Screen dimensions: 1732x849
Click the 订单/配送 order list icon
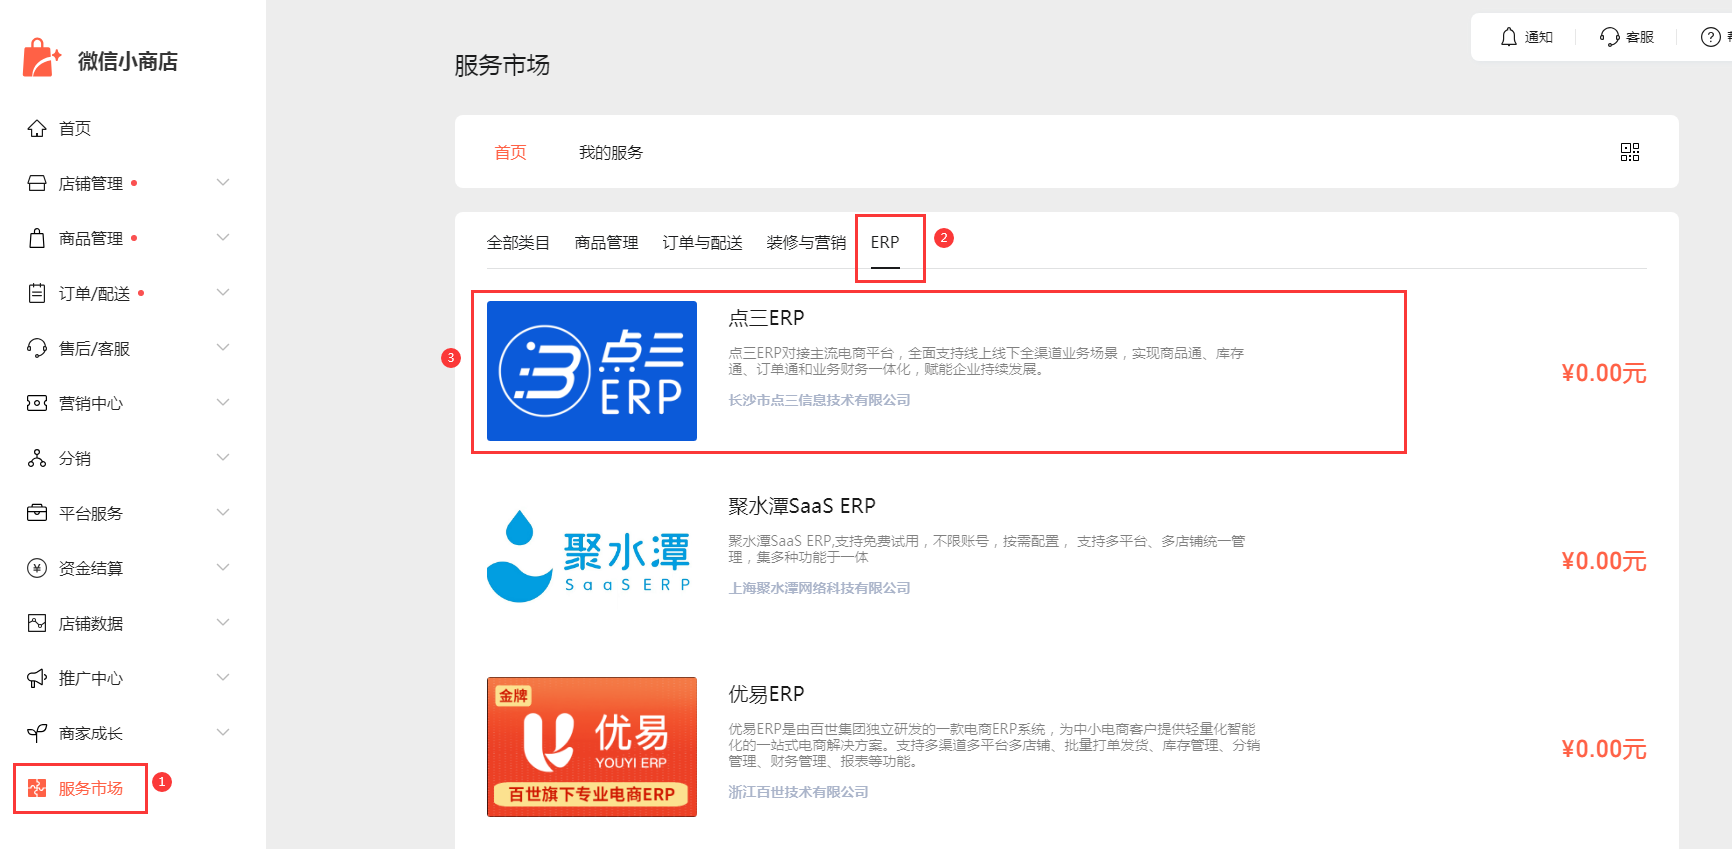point(37,293)
